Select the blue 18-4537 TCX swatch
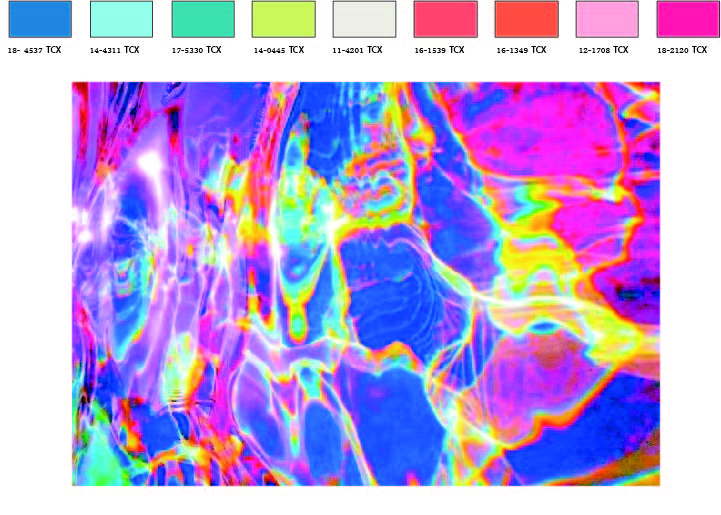 [40, 19]
